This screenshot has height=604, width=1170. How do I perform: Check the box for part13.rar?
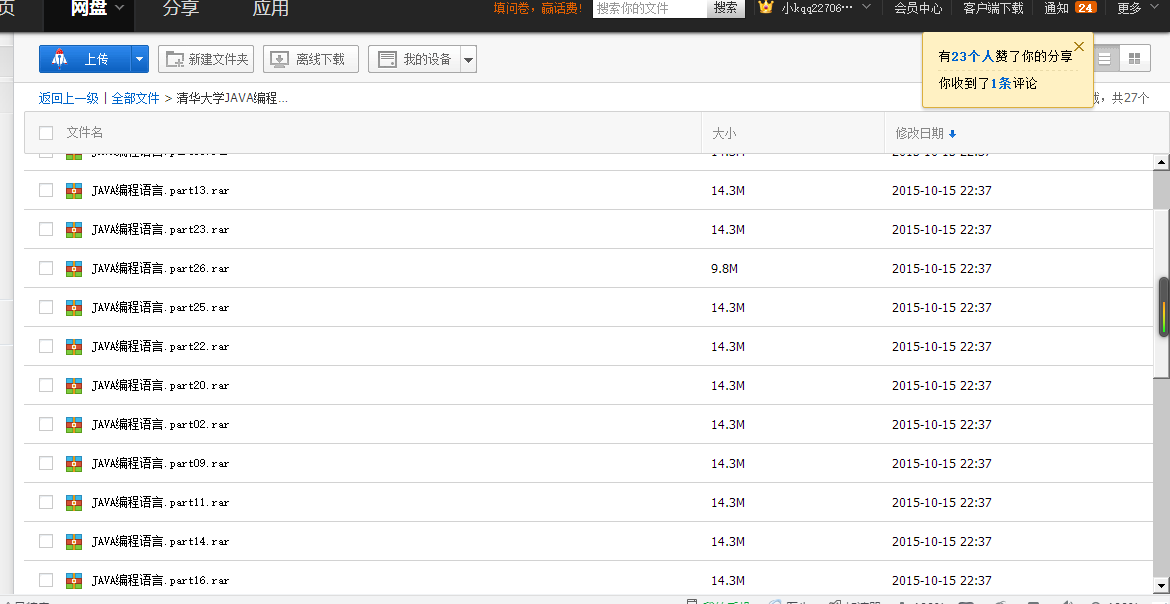(x=46, y=190)
